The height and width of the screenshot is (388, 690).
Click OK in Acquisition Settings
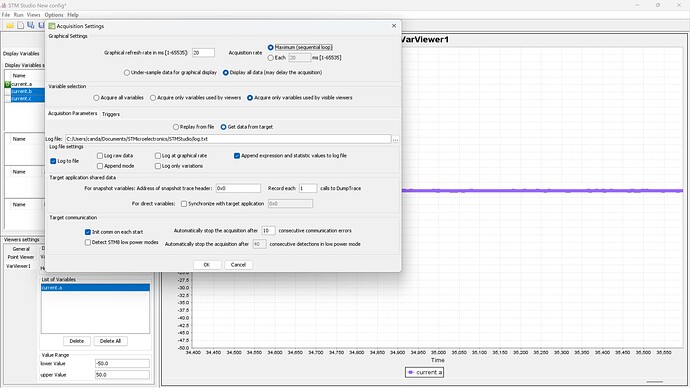tap(207, 265)
